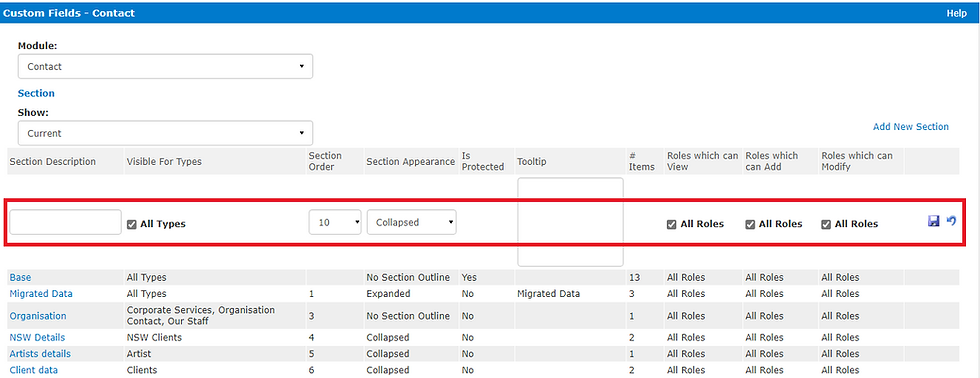The image size is (980, 378).
Task: Click the Section Appearance column header
Action: tap(411, 161)
